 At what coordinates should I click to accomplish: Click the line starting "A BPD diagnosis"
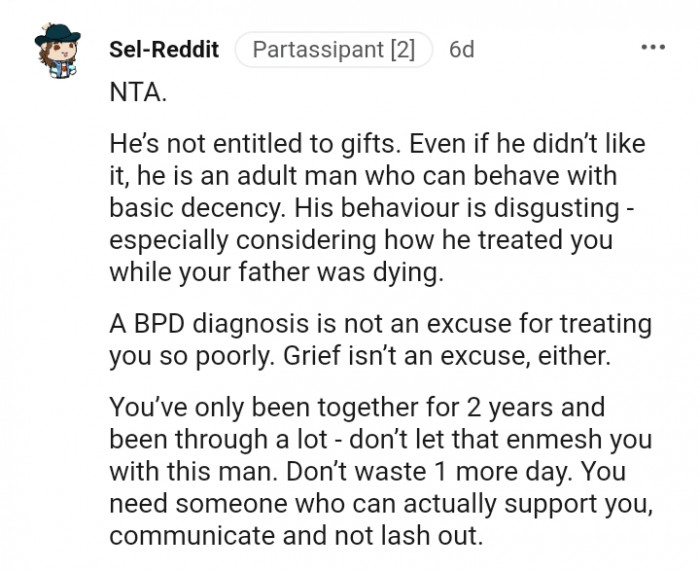pyautogui.click(x=380, y=324)
